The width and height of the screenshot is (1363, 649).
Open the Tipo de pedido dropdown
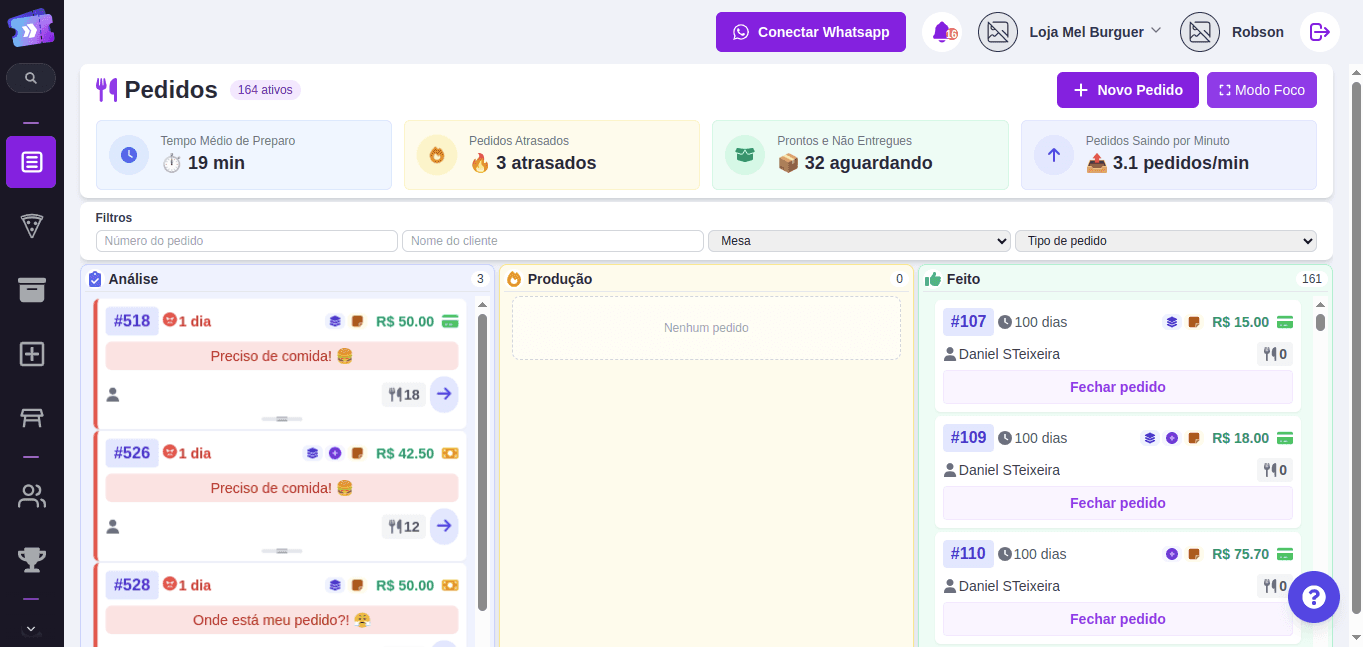point(1165,240)
